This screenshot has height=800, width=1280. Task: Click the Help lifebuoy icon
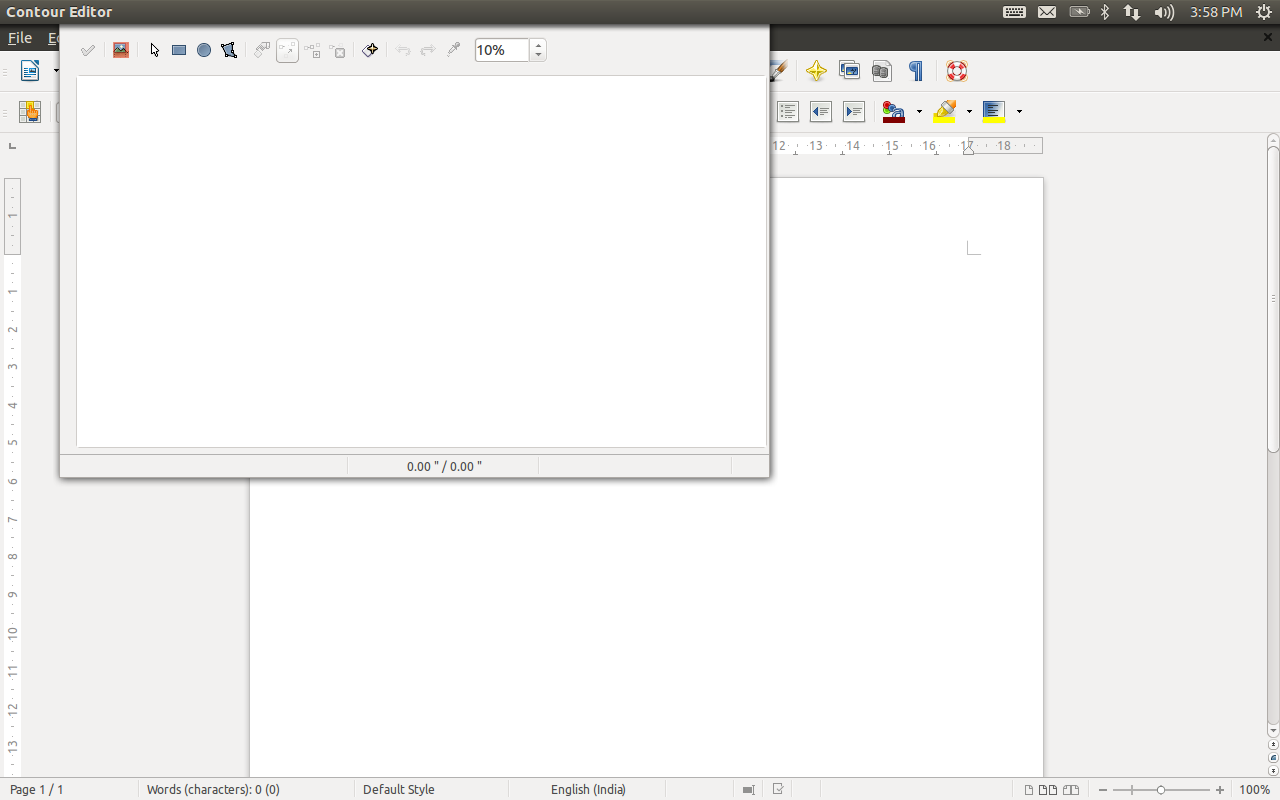pos(957,71)
